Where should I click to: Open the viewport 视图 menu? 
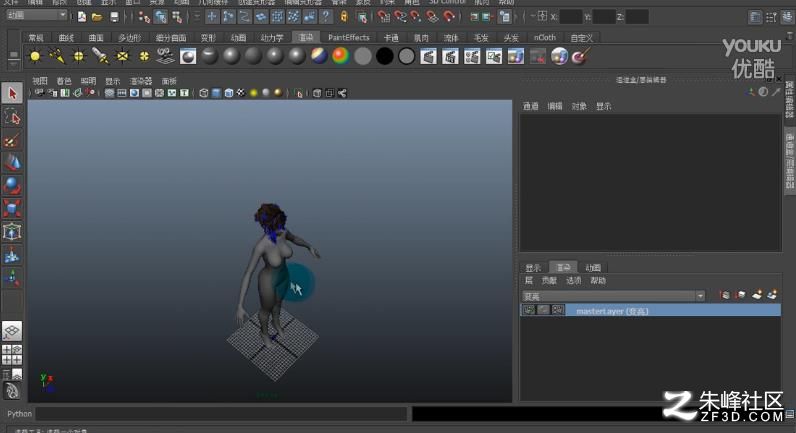(x=40, y=81)
